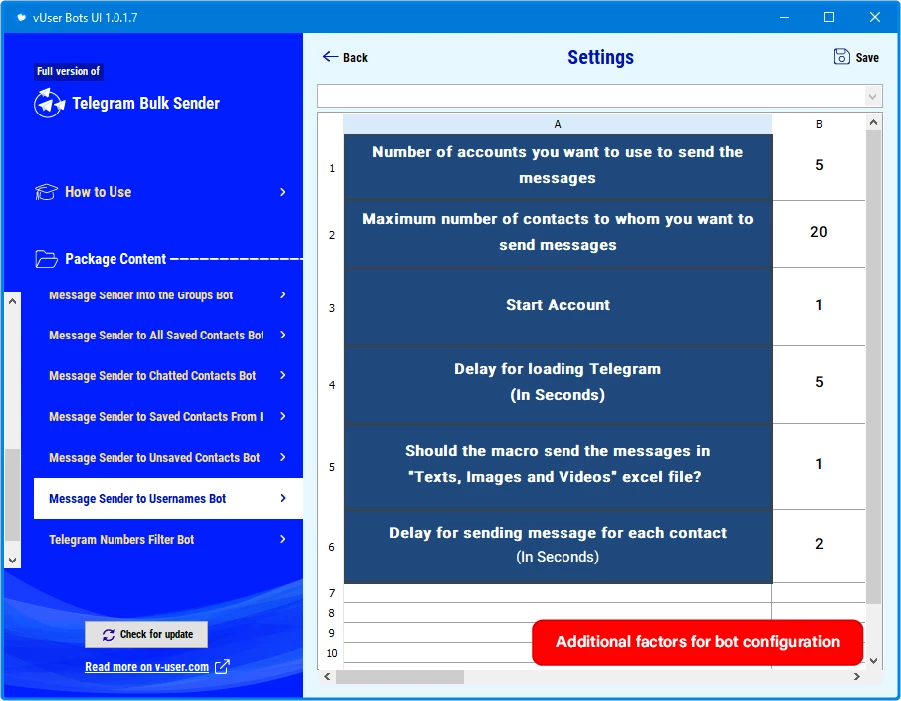This screenshot has width=901, height=701.
Task: Open Read more on v-user.com link
Action: (147, 667)
